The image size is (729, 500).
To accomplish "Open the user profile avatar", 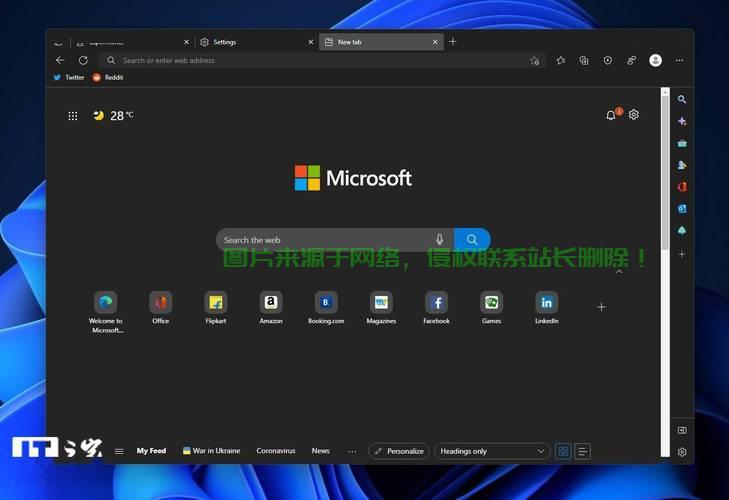I will [656, 60].
